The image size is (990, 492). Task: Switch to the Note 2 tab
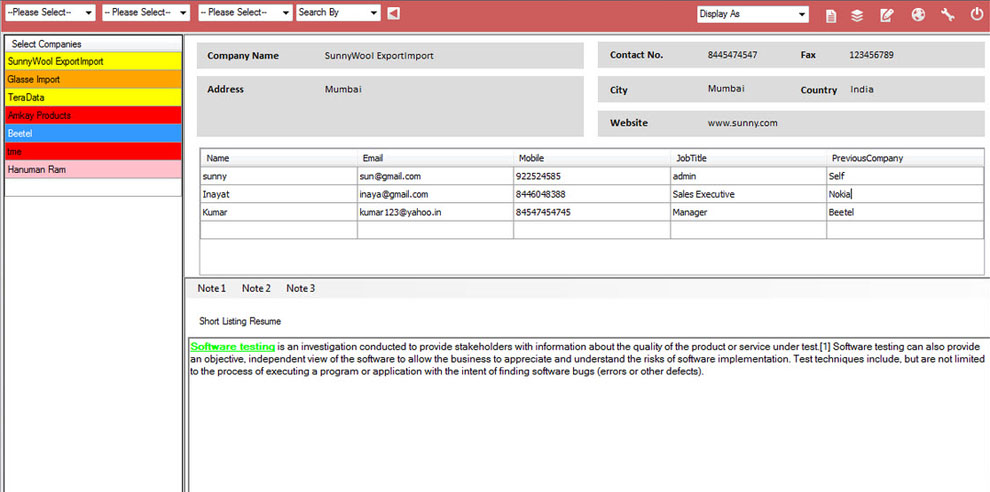pyautogui.click(x=256, y=289)
